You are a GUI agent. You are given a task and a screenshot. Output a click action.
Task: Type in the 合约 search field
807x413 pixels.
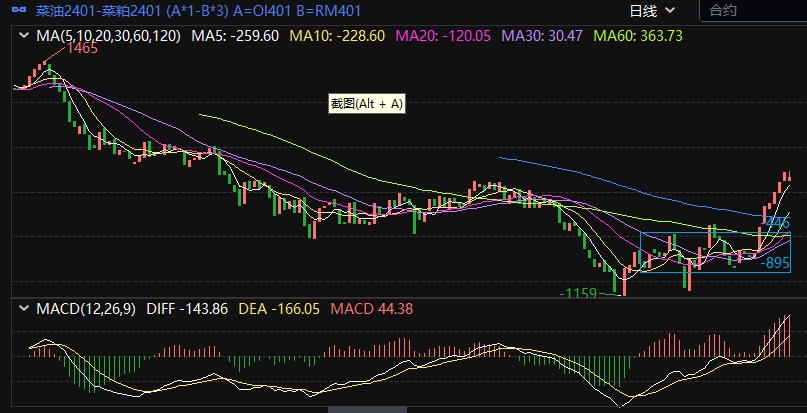(x=750, y=11)
